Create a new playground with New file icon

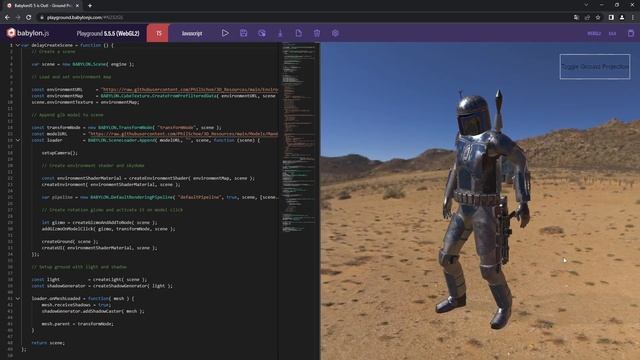[298, 33]
